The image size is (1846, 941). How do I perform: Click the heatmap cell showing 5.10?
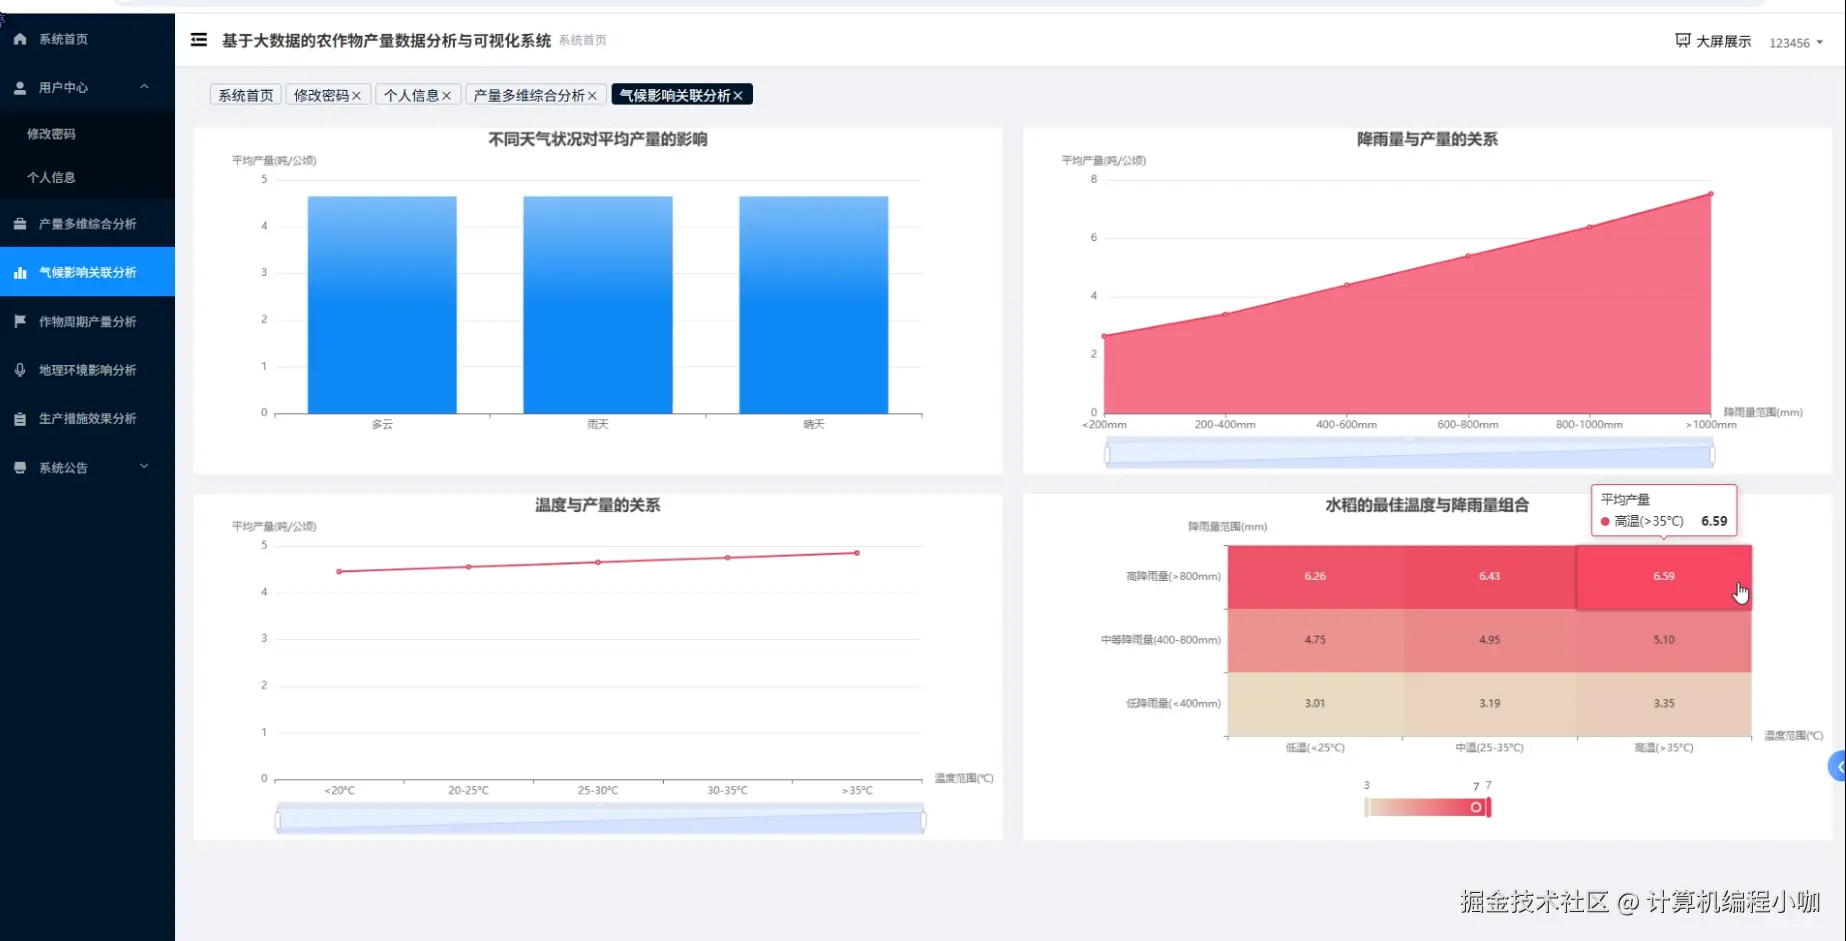1664,640
